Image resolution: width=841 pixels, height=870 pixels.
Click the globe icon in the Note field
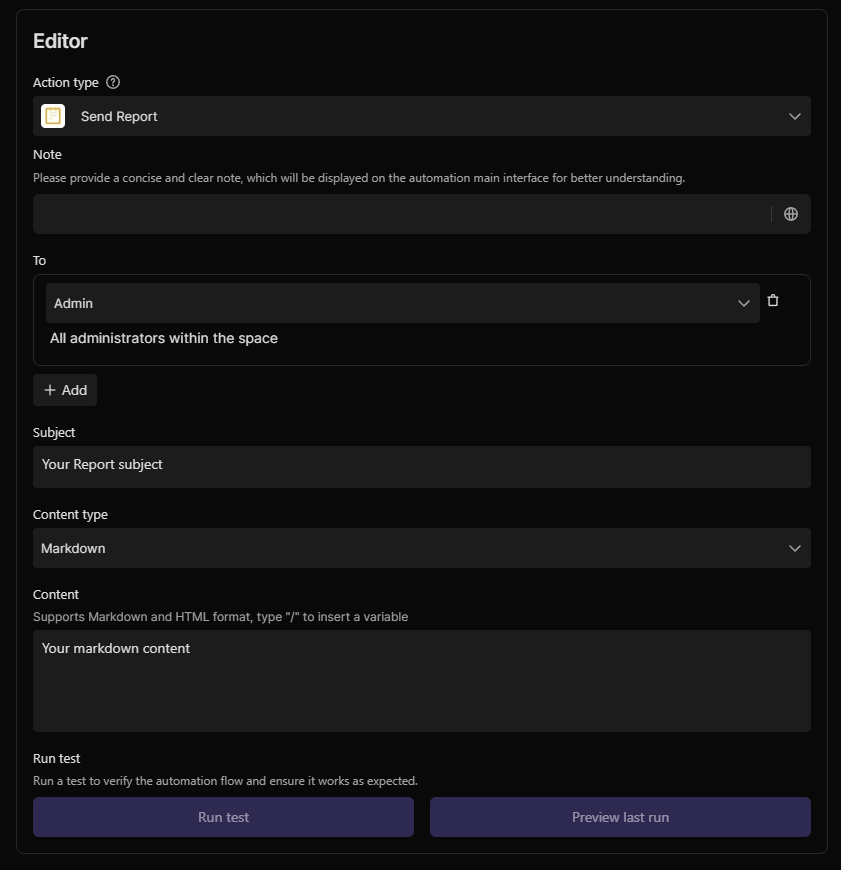(x=791, y=214)
